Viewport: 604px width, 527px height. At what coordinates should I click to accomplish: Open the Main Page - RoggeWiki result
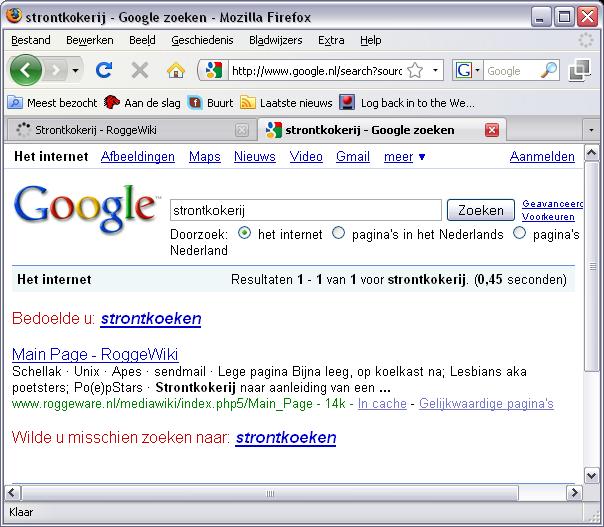(x=95, y=355)
